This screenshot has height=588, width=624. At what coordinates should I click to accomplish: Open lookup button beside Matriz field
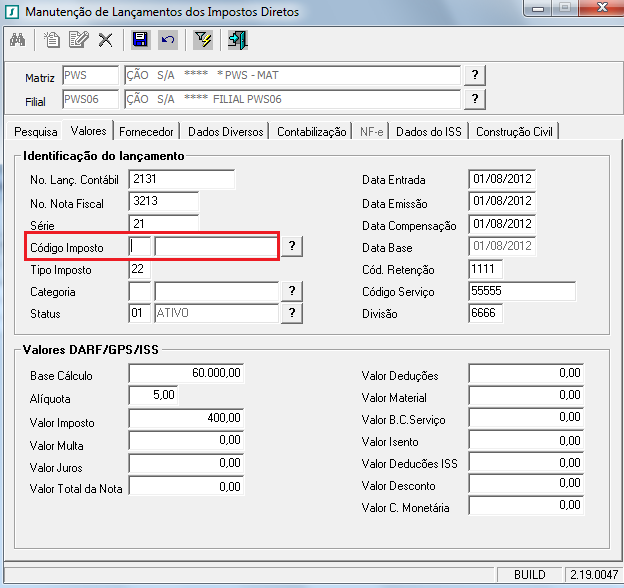[x=476, y=76]
